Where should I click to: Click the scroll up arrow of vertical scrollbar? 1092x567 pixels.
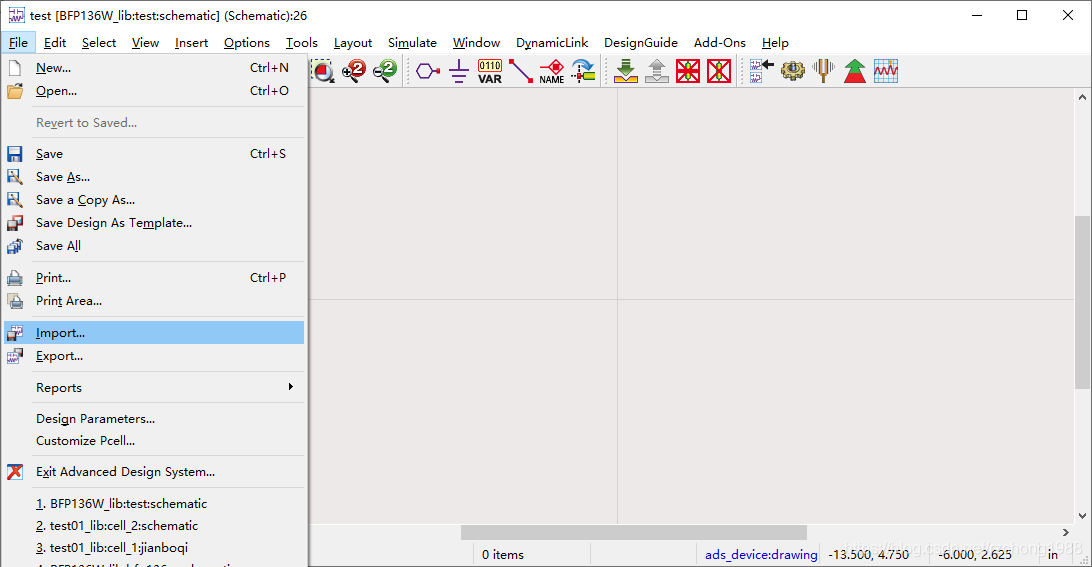point(1082,98)
